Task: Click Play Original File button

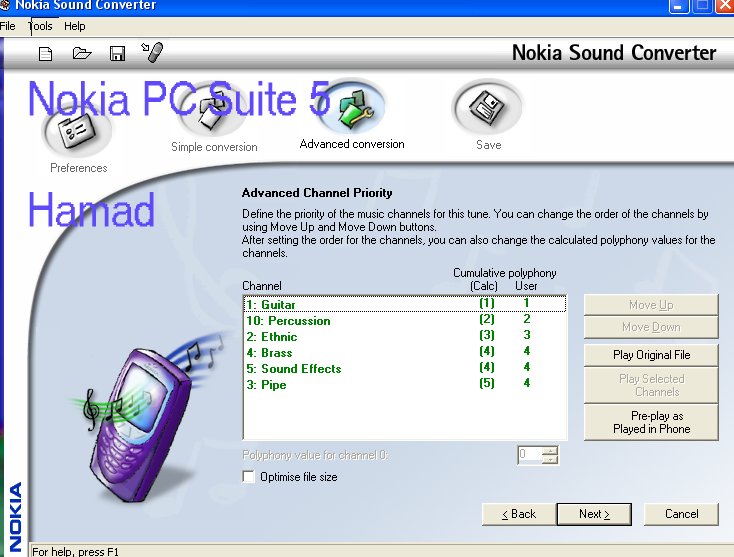Action: pos(651,355)
